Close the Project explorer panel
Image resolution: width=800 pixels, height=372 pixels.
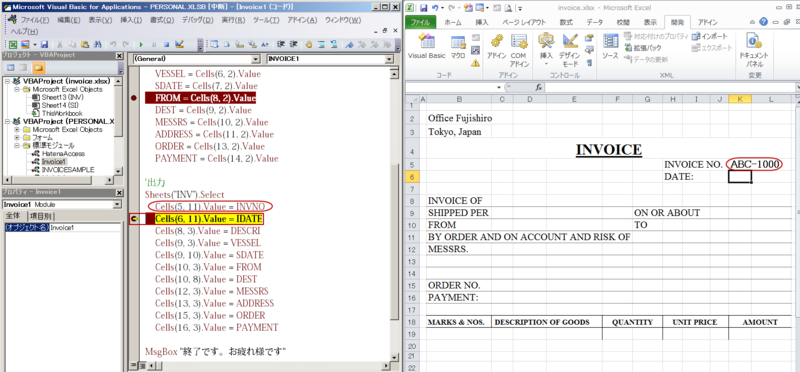[x=119, y=56]
